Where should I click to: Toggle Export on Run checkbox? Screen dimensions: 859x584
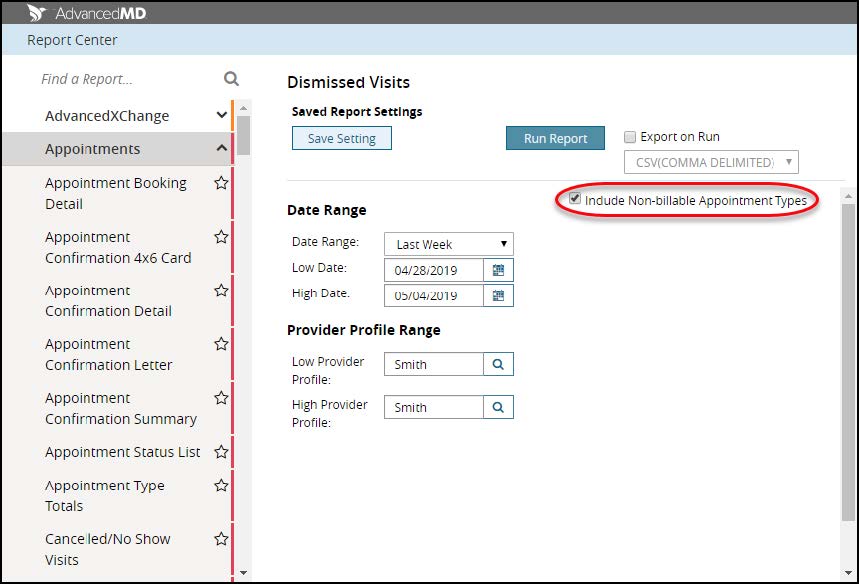[630, 137]
